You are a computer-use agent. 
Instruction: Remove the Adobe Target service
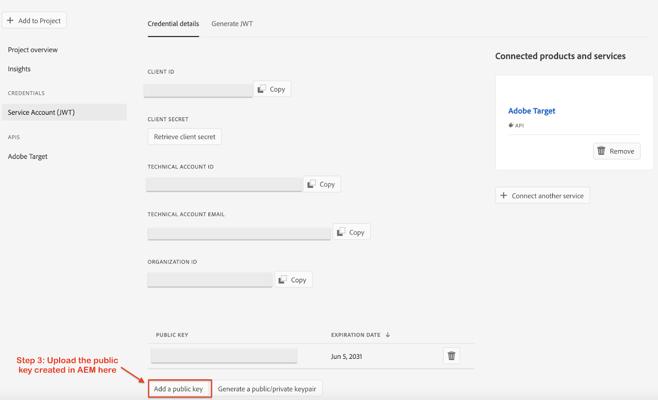click(x=616, y=151)
